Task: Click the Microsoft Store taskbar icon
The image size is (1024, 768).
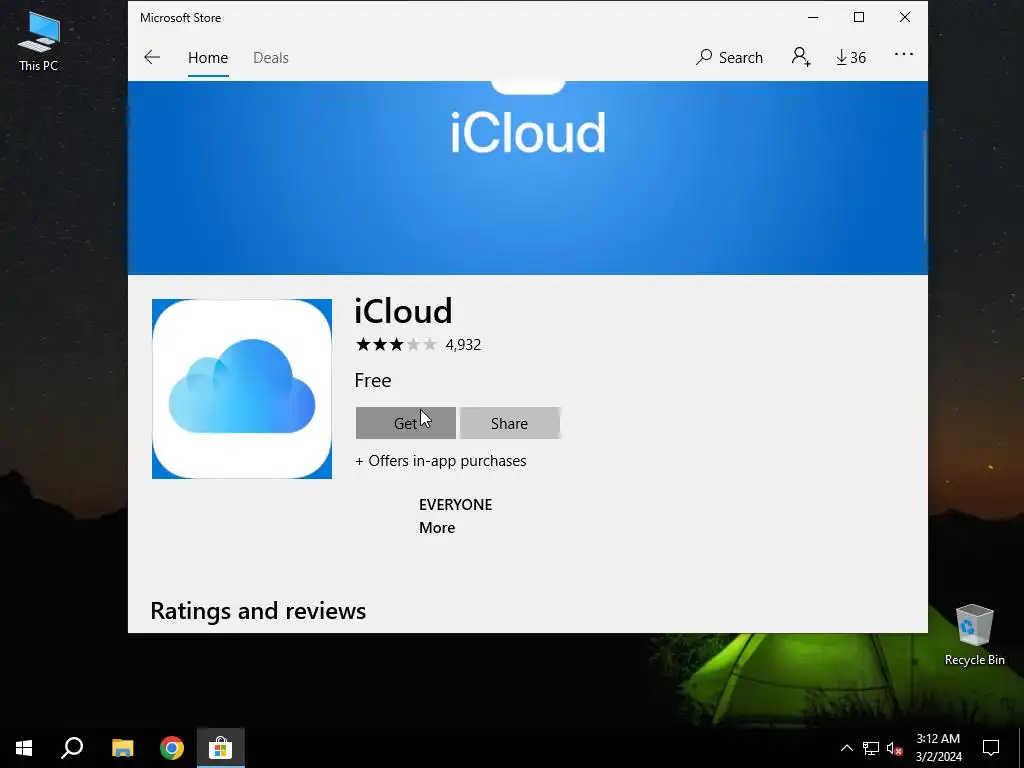Action: [x=221, y=748]
